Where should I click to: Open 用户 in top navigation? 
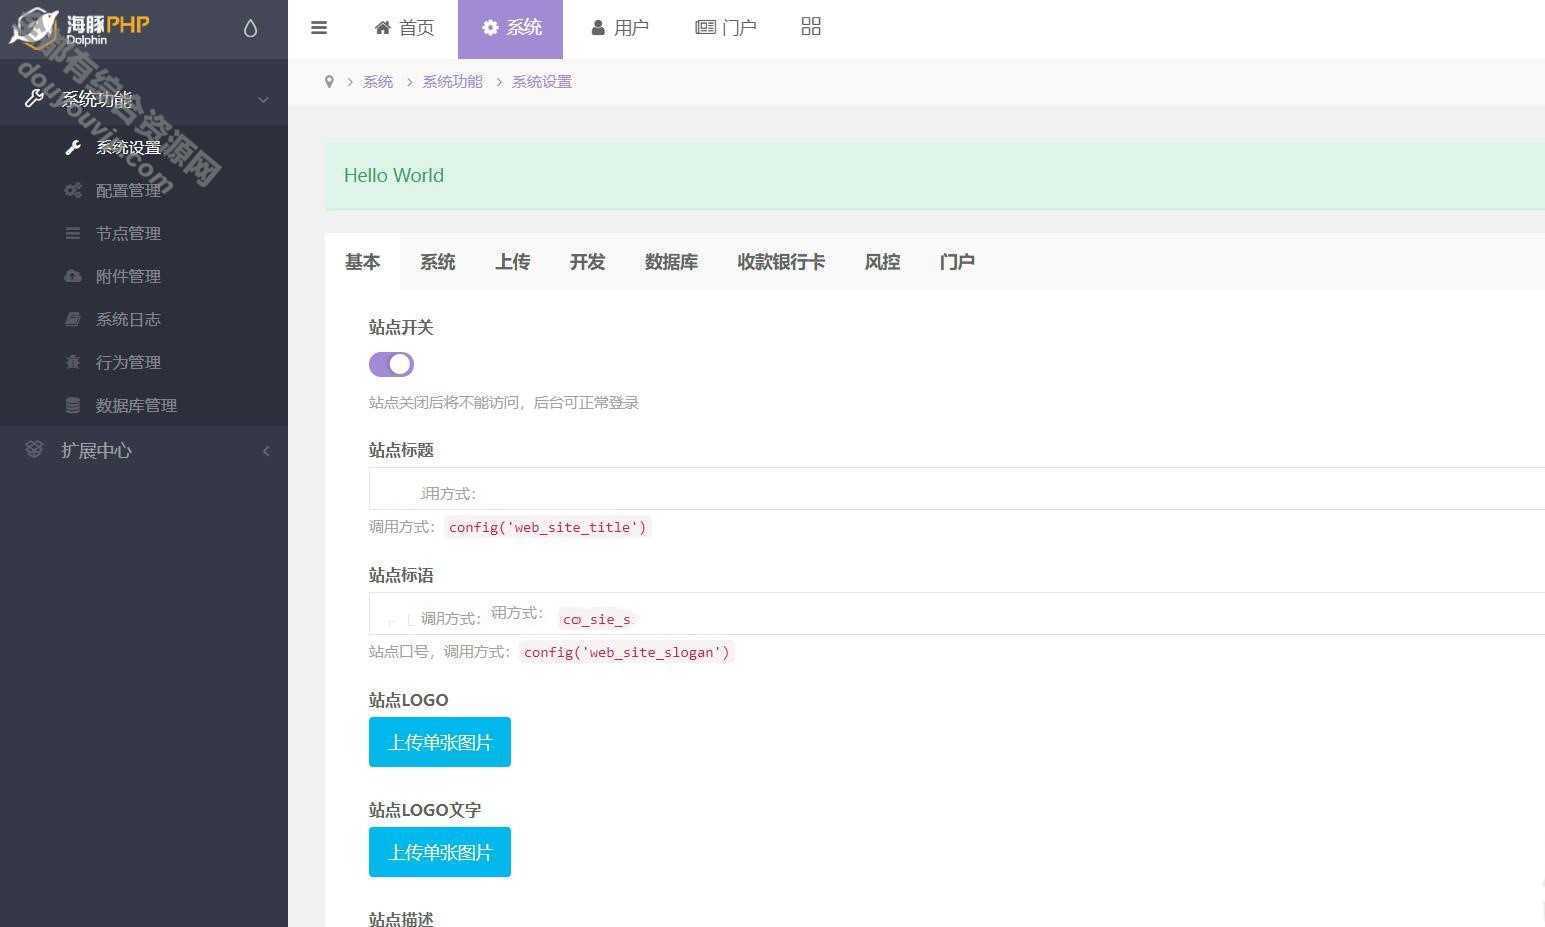pyautogui.click(x=620, y=28)
